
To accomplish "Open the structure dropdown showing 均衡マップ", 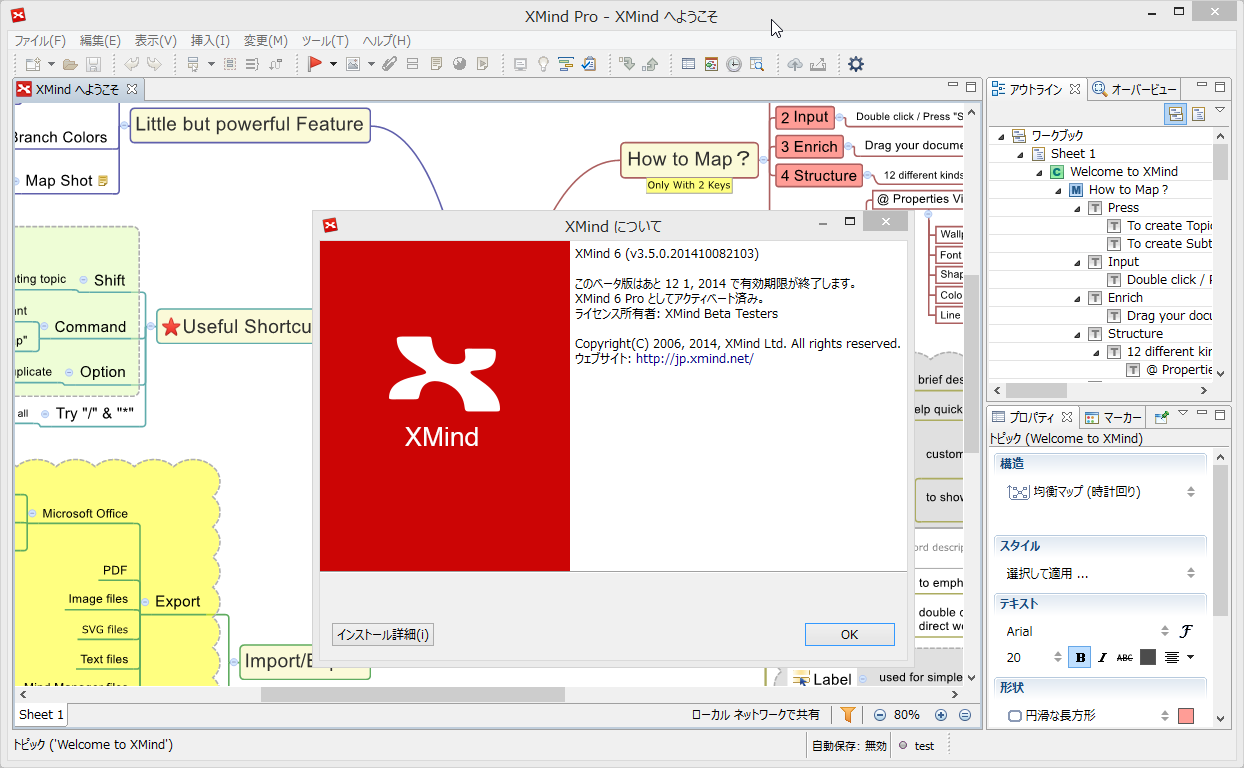I will click(x=1101, y=492).
